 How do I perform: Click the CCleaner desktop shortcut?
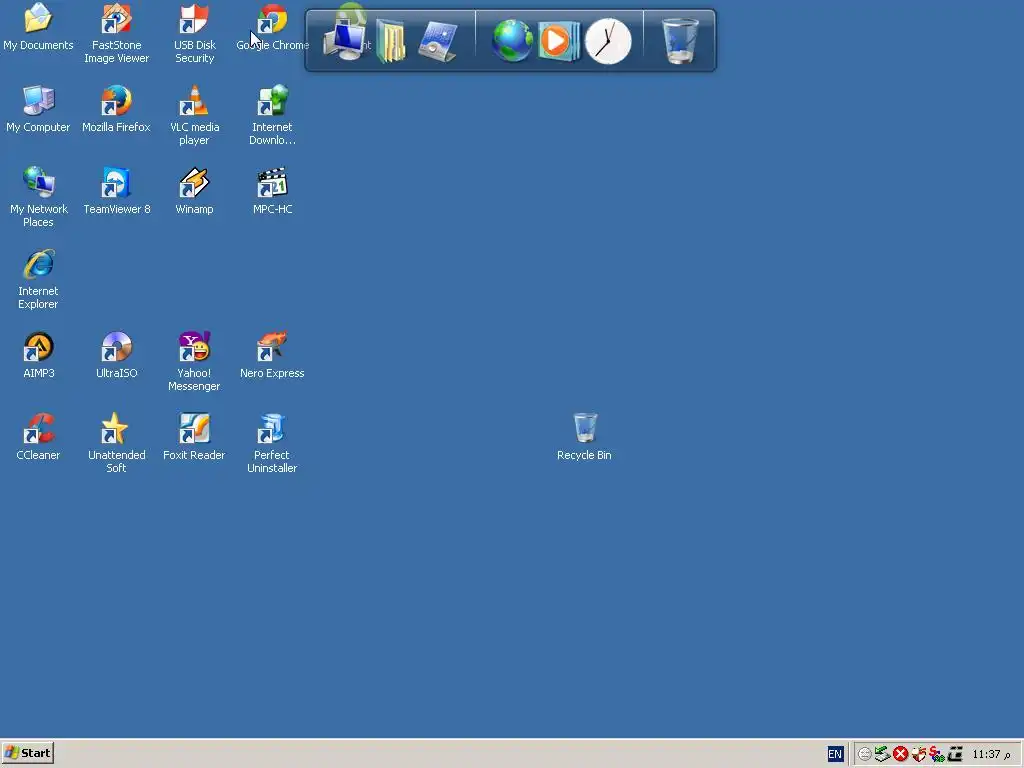click(x=38, y=437)
